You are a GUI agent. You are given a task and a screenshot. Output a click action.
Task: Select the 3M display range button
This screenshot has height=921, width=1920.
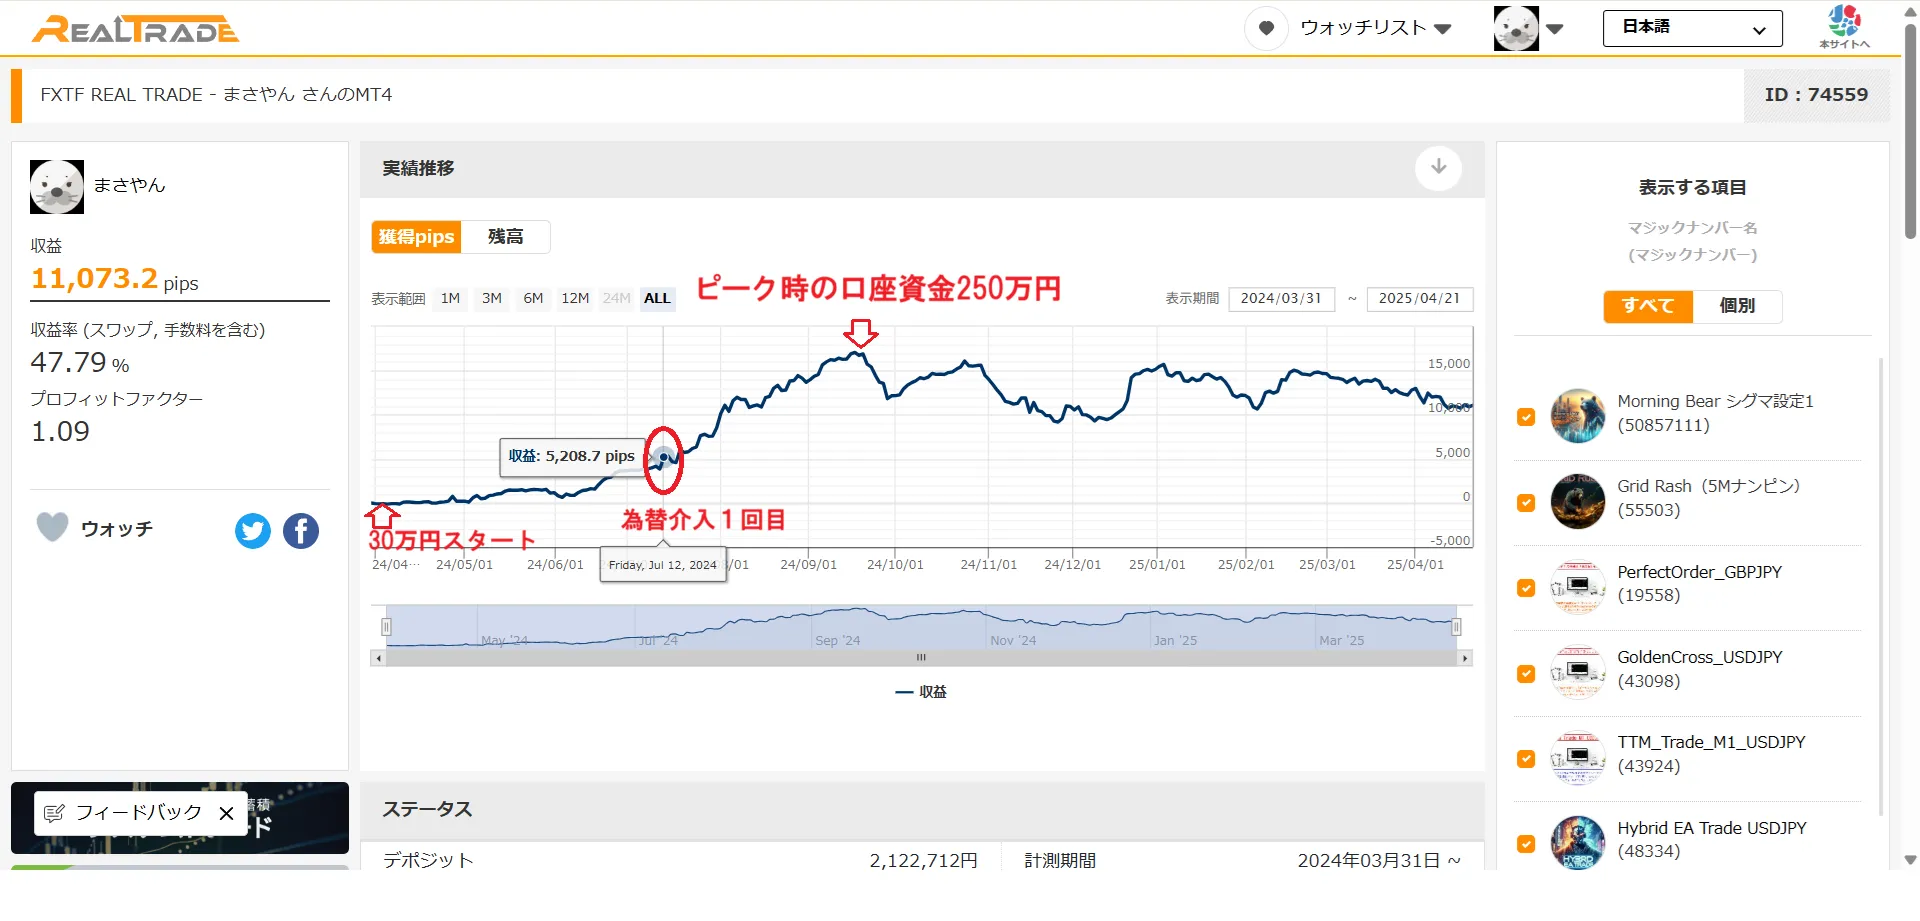pos(492,298)
